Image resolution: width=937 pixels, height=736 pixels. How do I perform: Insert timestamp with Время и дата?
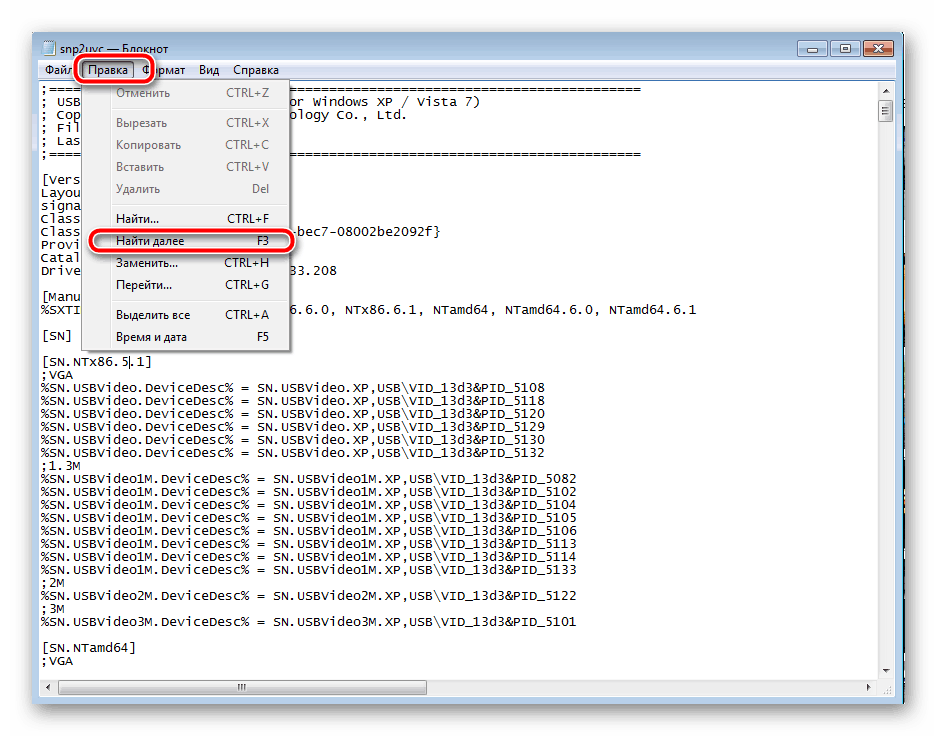click(x=151, y=337)
